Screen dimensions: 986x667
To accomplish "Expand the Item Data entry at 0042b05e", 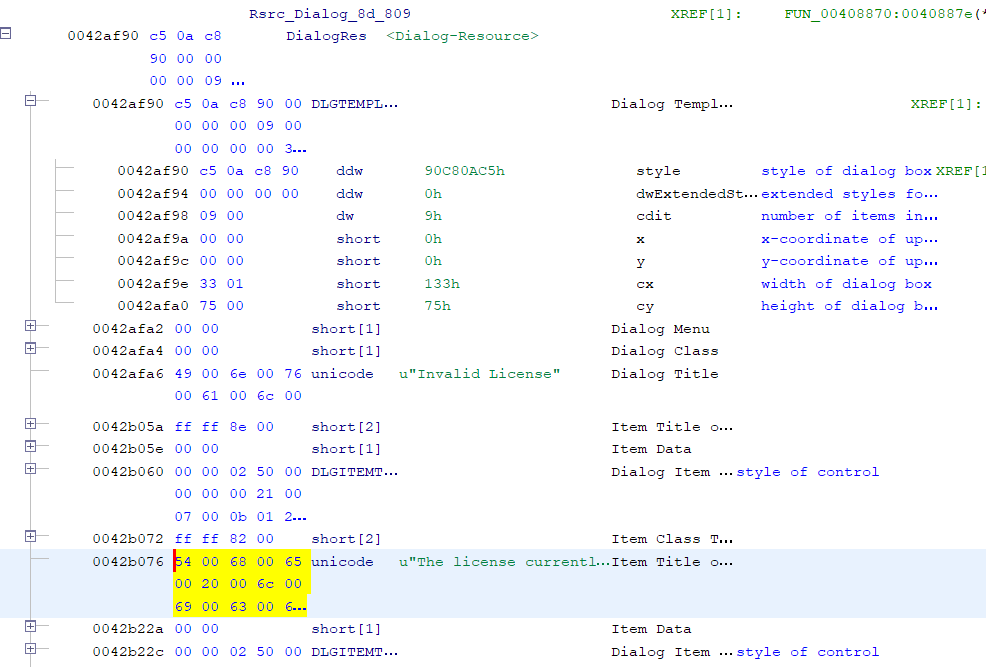I will point(31,445).
